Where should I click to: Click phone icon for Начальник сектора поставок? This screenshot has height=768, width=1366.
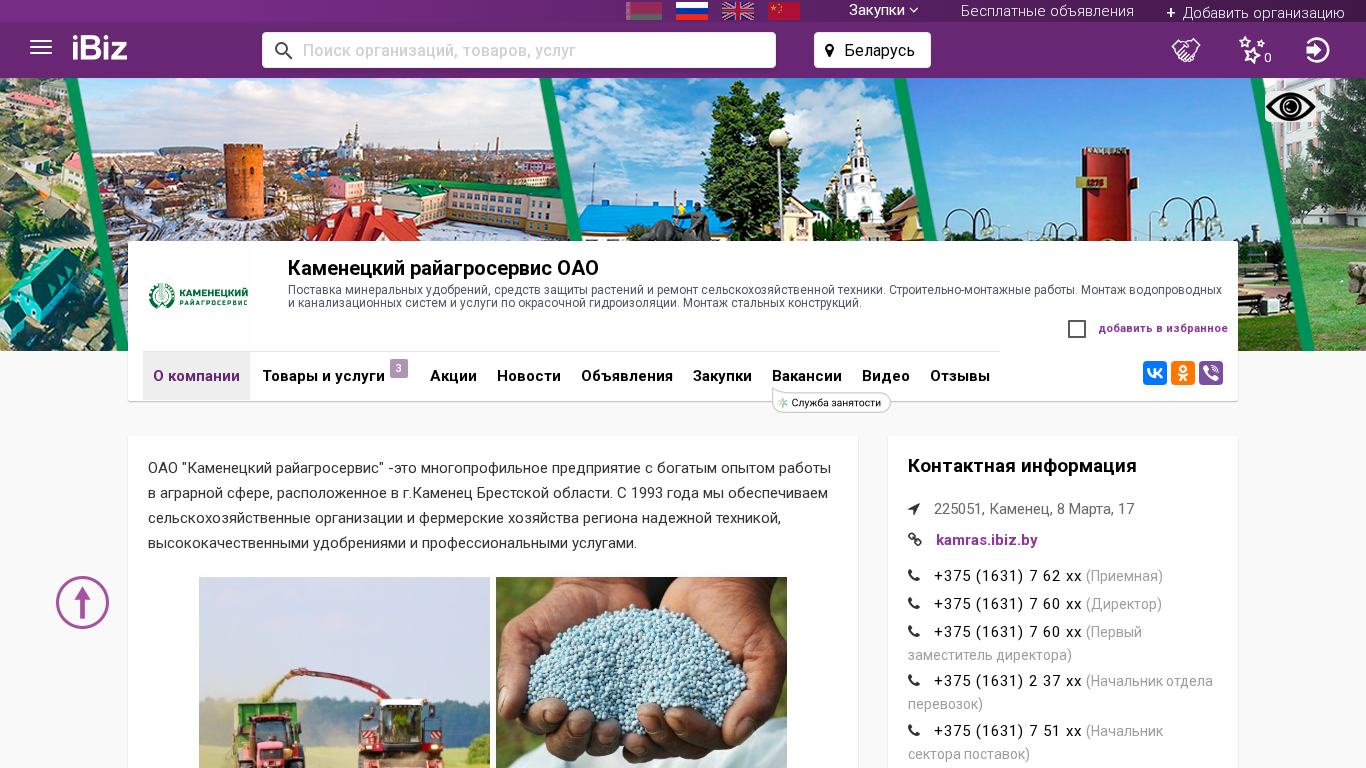tap(914, 731)
